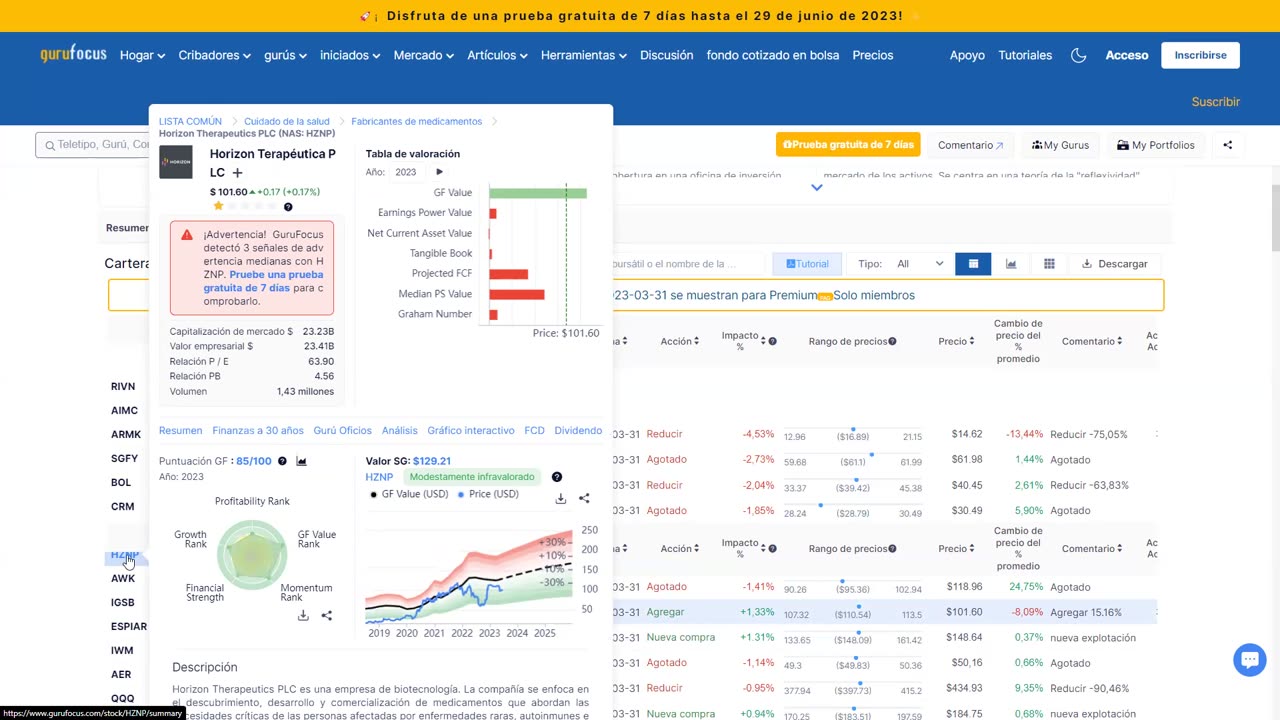This screenshot has height=720, width=1280.
Task: Open the Impacto % help icon in the top header
Action: coord(773,341)
